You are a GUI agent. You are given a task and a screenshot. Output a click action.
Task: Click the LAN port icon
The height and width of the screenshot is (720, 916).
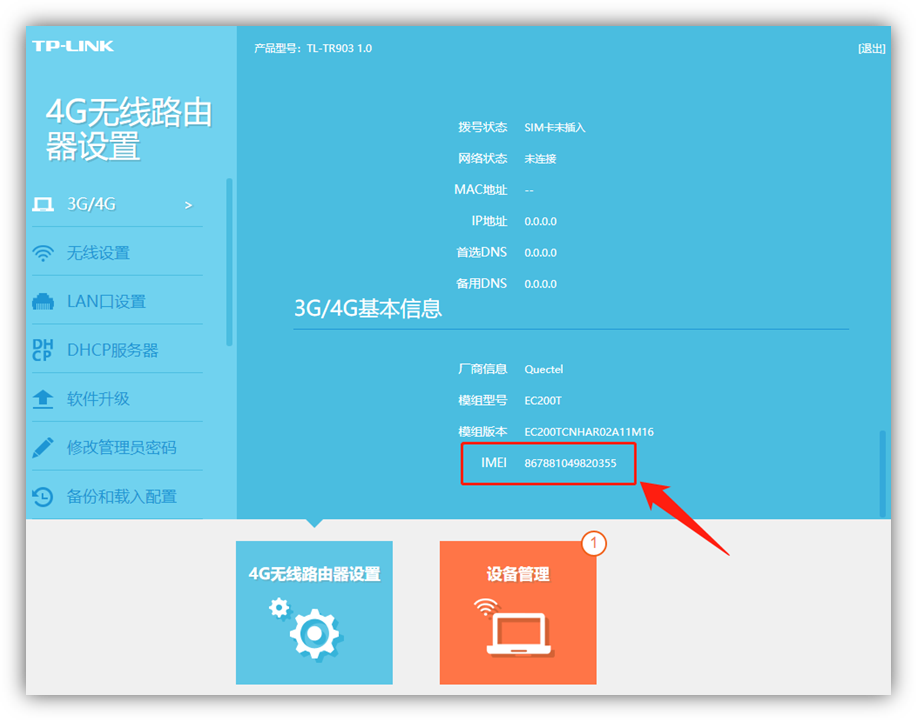click(43, 302)
